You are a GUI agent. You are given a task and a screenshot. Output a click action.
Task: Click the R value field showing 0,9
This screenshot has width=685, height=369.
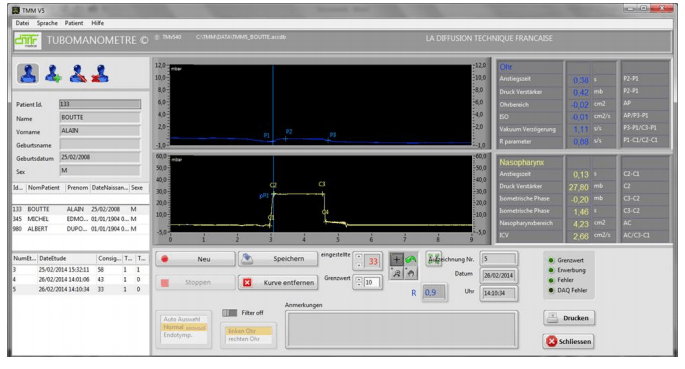click(x=434, y=293)
